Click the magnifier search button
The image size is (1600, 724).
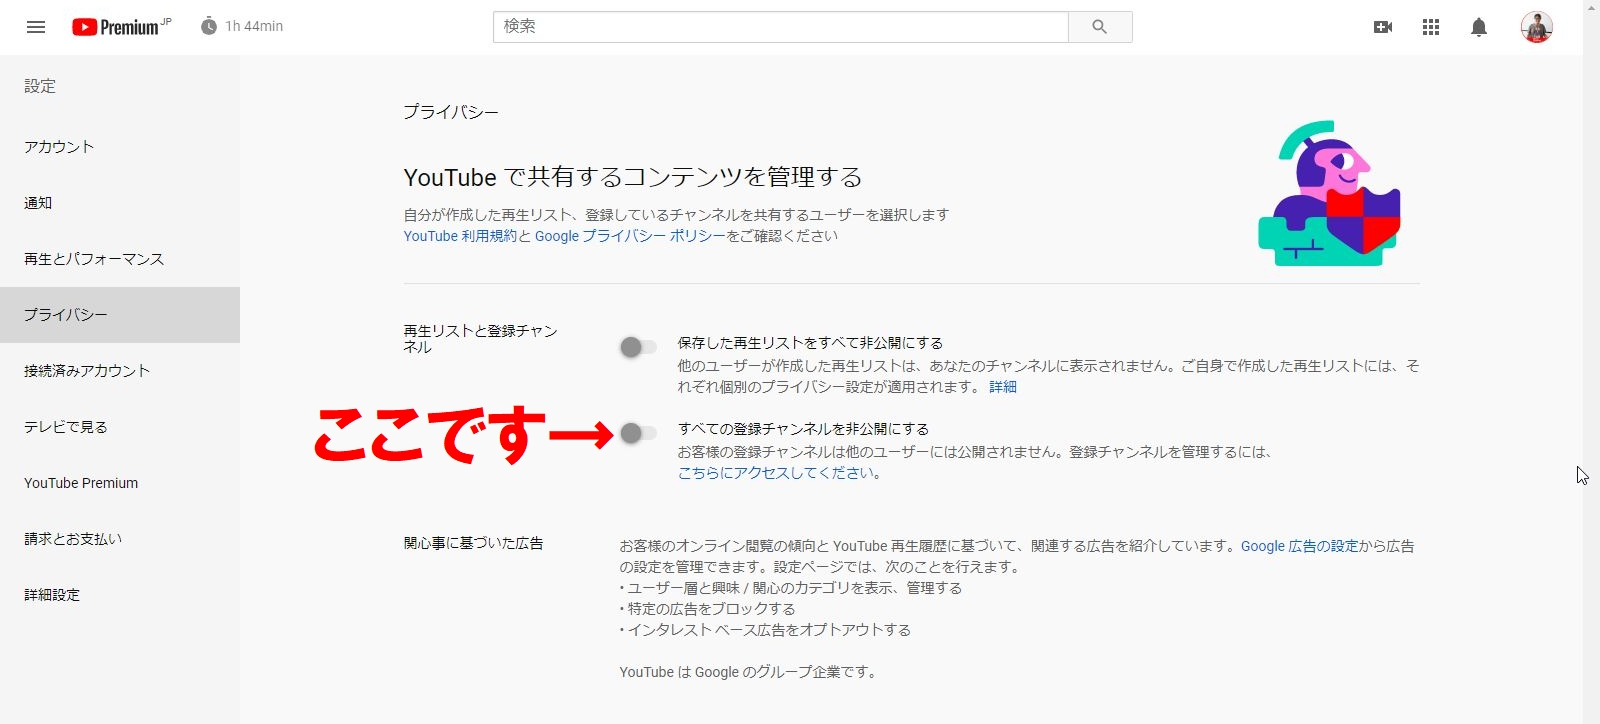pos(1100,27)
